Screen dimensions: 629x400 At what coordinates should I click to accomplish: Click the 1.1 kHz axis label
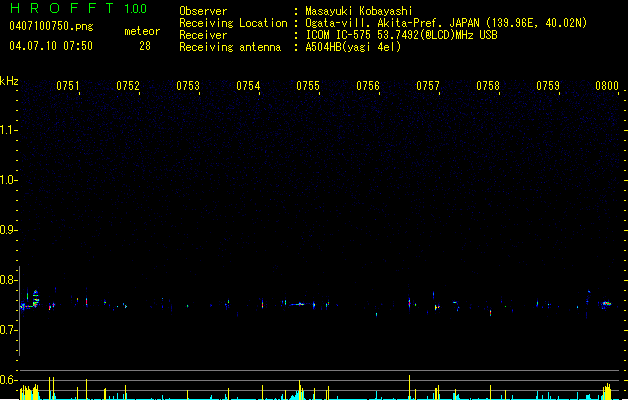click(8, 130)
